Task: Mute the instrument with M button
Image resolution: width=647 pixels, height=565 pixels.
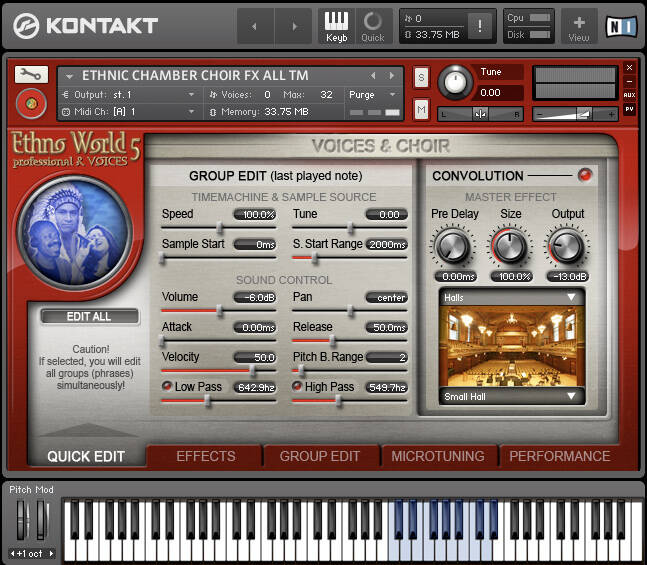Action: [421, 109]
